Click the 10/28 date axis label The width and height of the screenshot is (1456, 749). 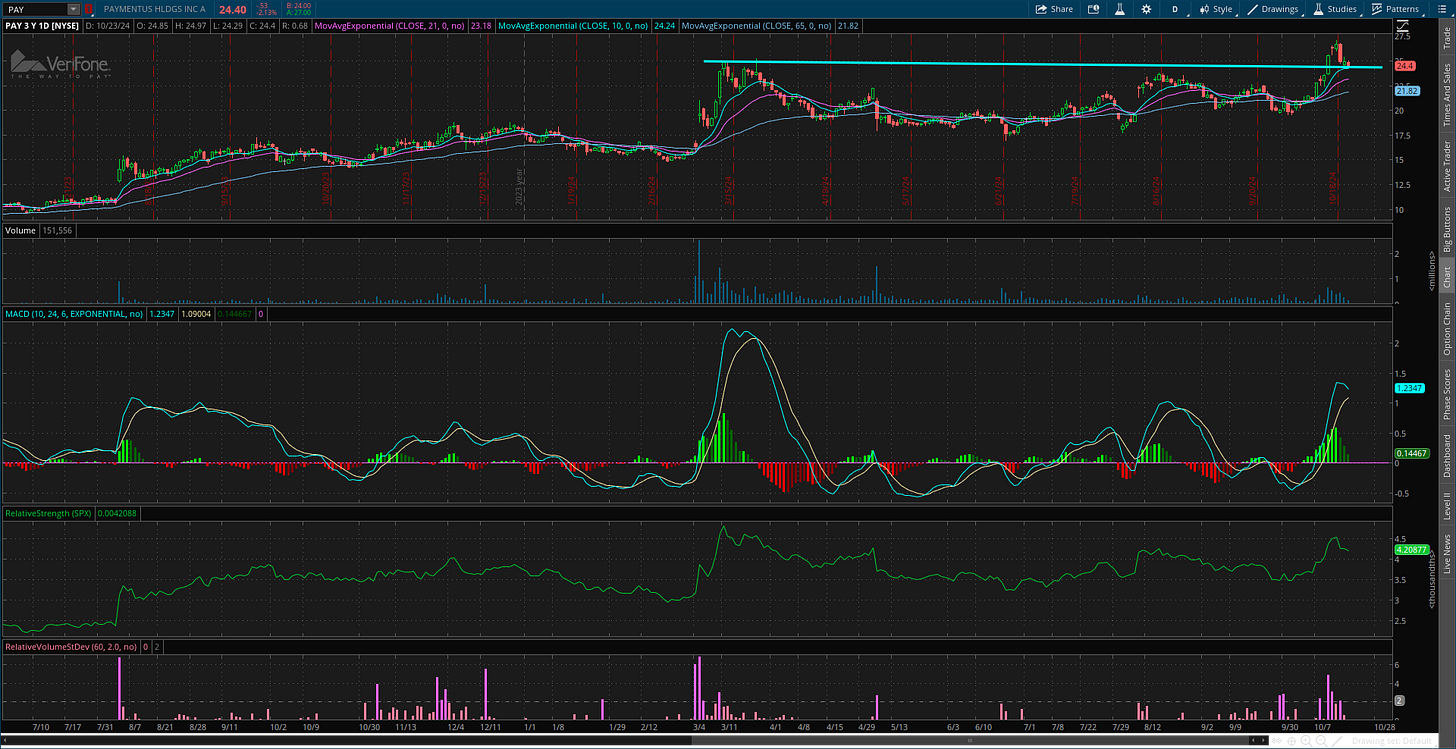click(x=1385, y=728)
